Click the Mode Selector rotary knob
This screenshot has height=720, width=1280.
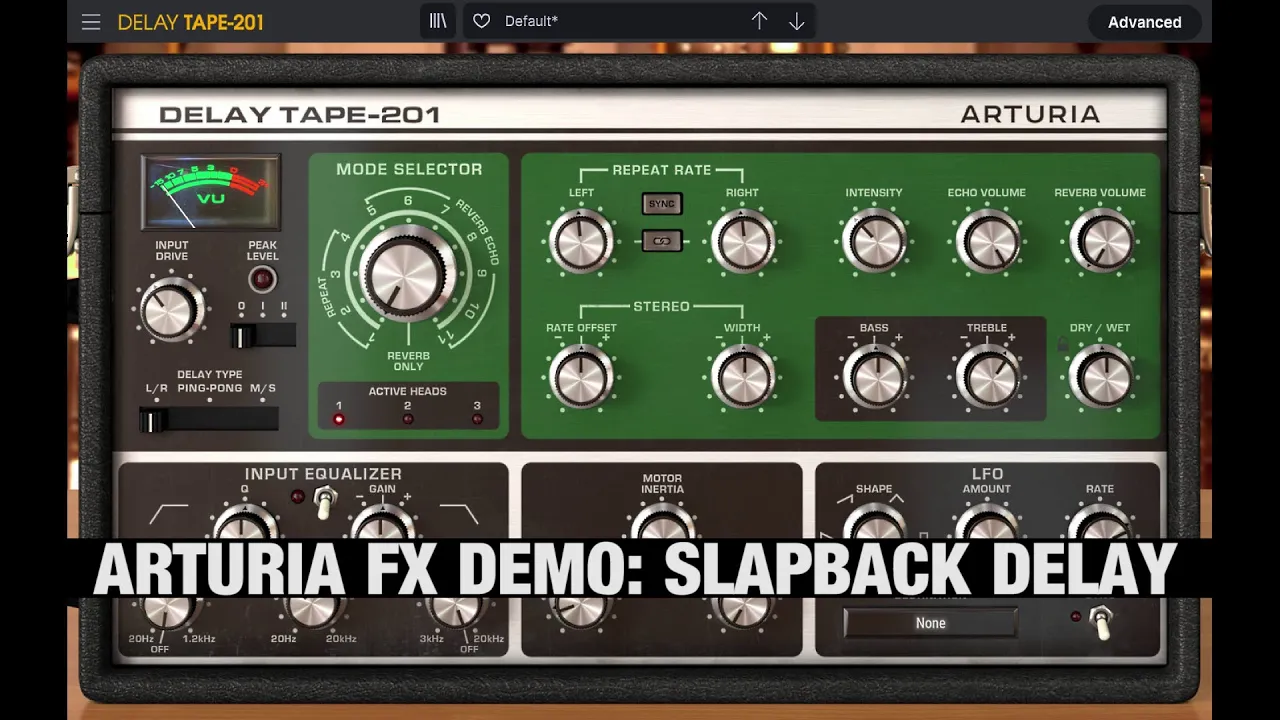point(408,273)
